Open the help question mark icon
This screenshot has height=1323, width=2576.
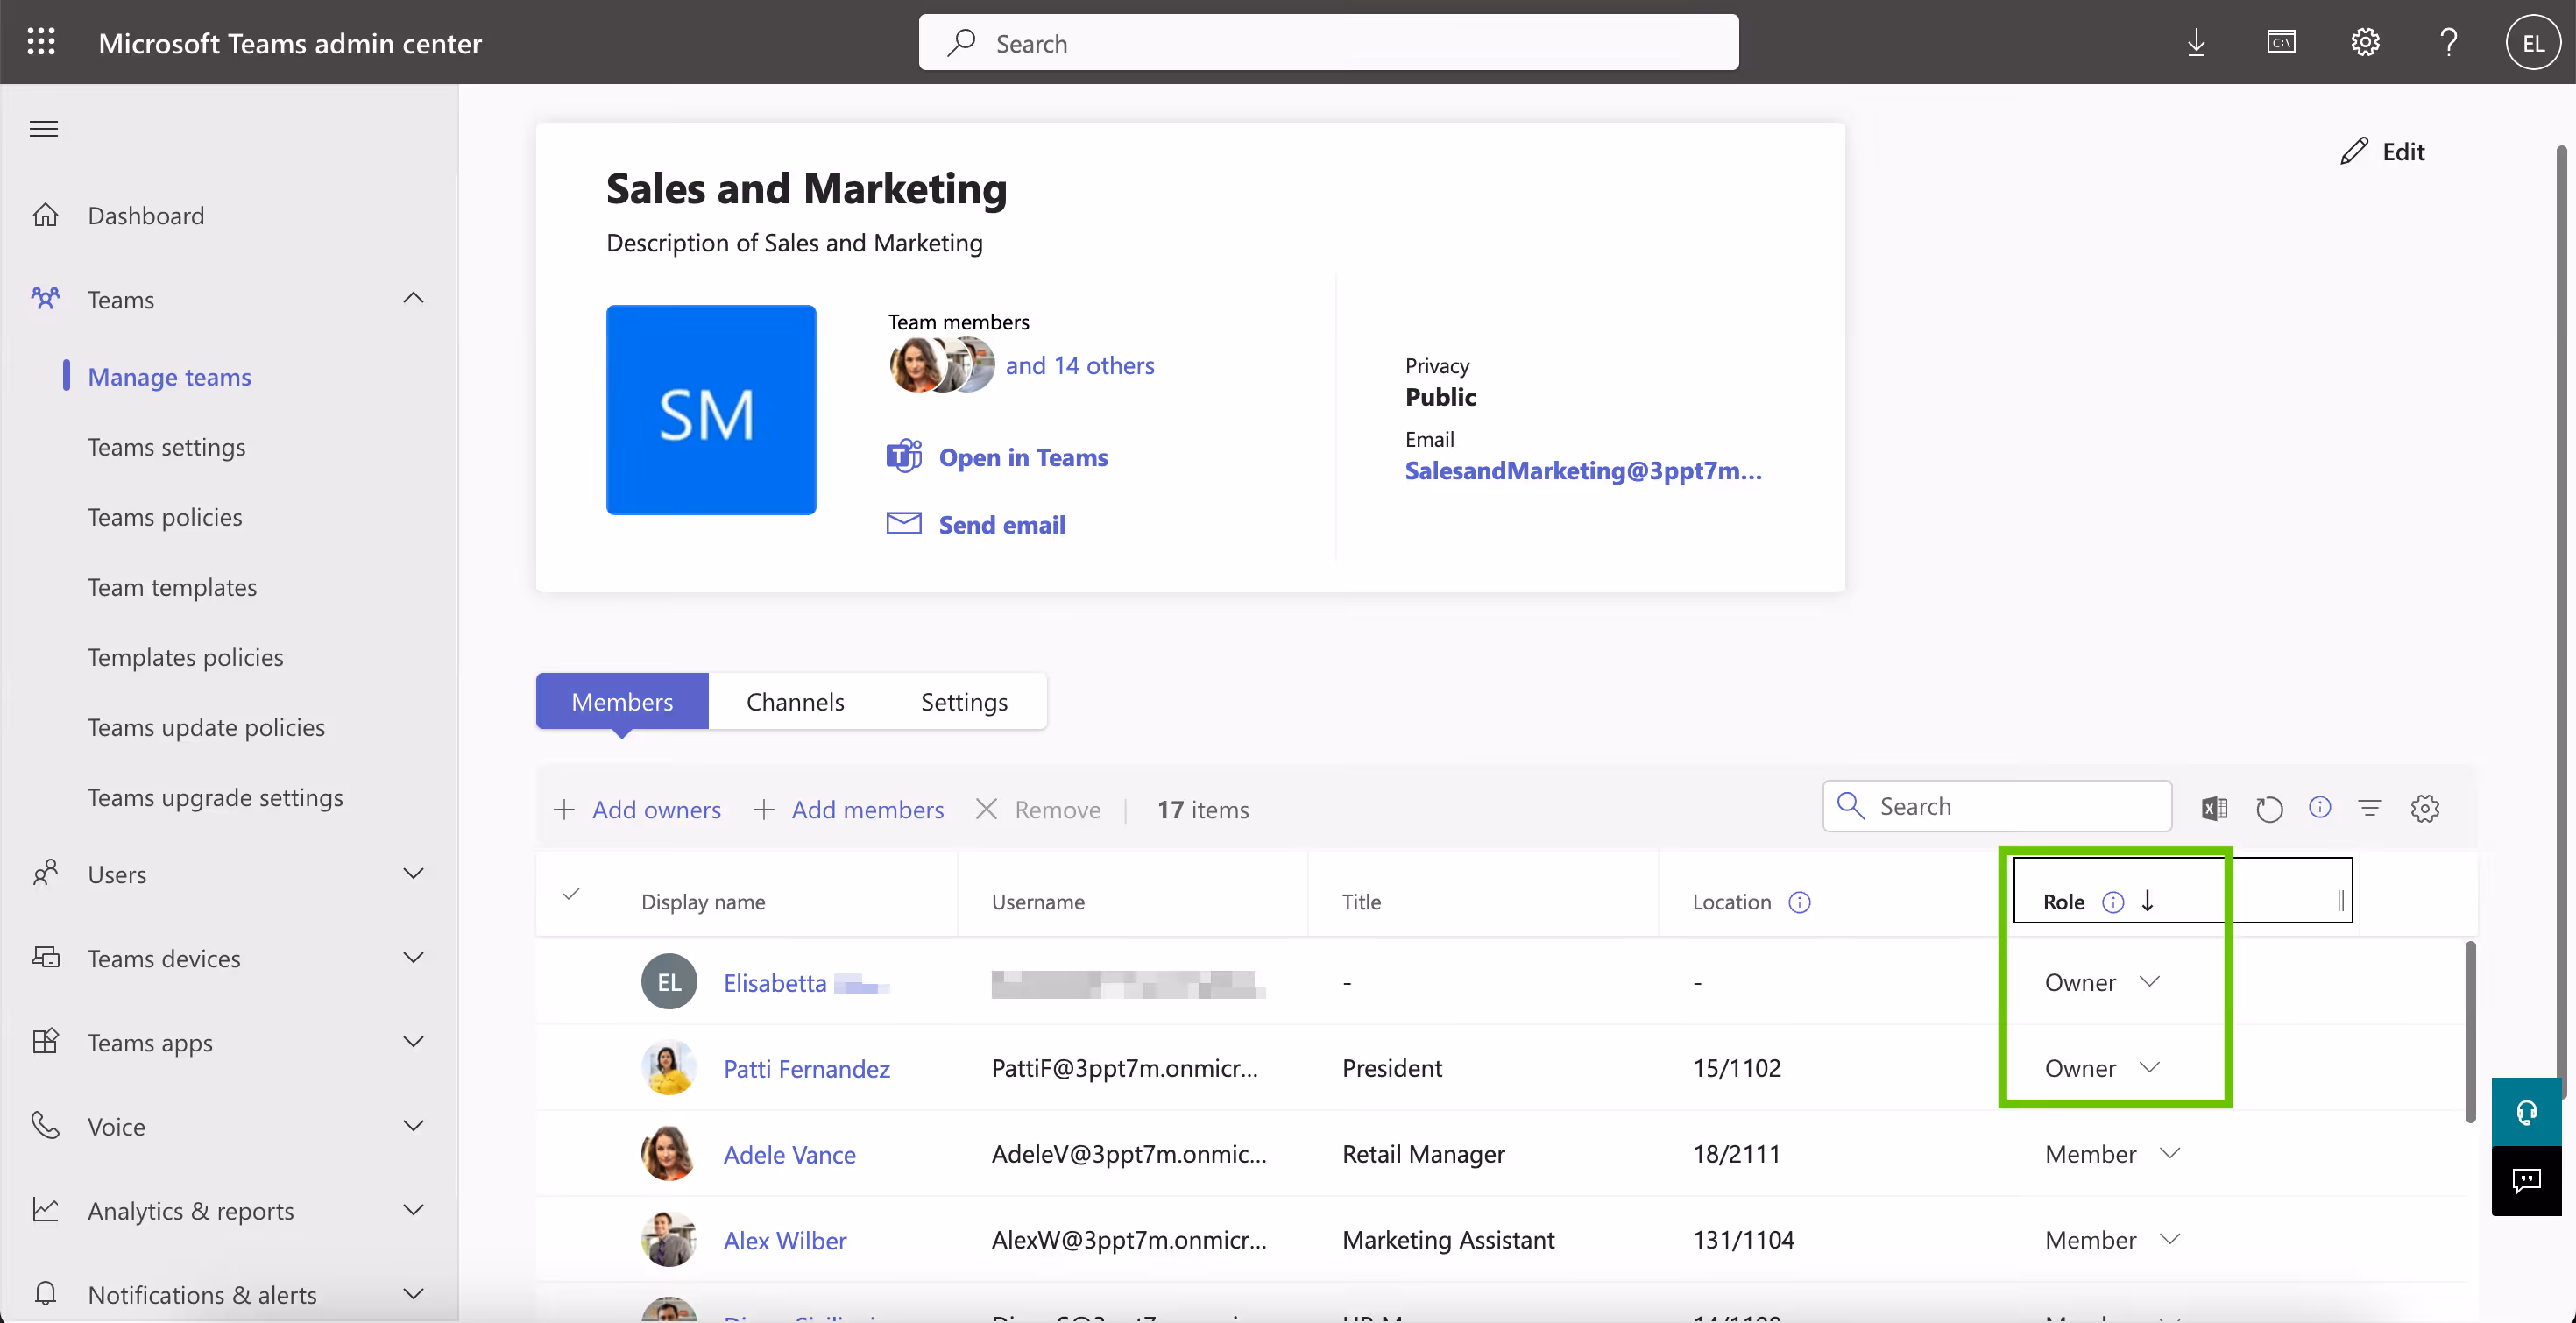[2448, 41]
